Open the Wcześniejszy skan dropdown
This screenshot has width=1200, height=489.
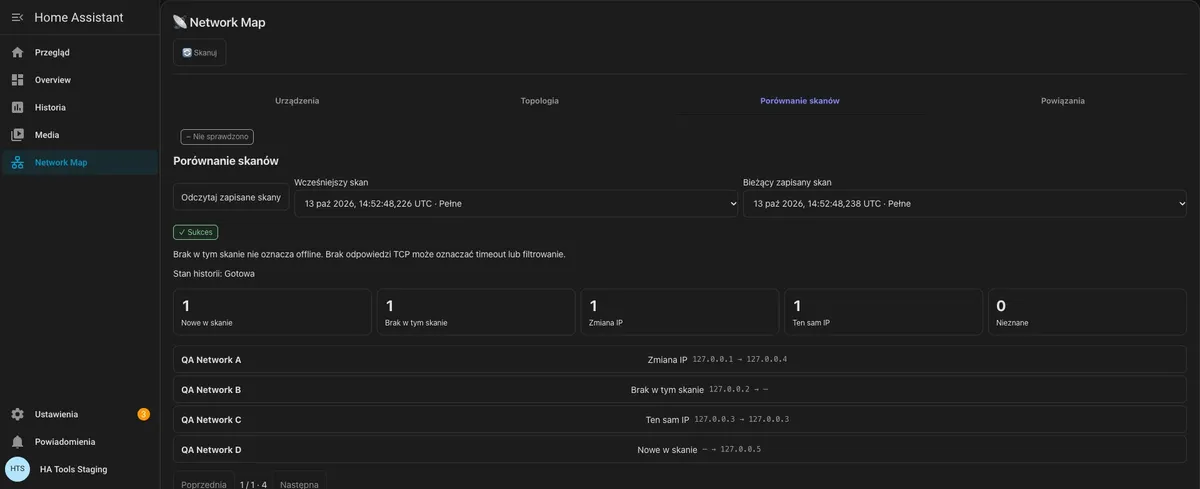click(x=516, y=203)
